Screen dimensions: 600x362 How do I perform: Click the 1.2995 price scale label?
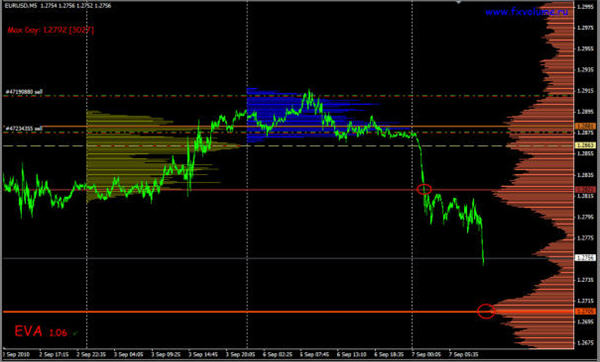point(585,7)
